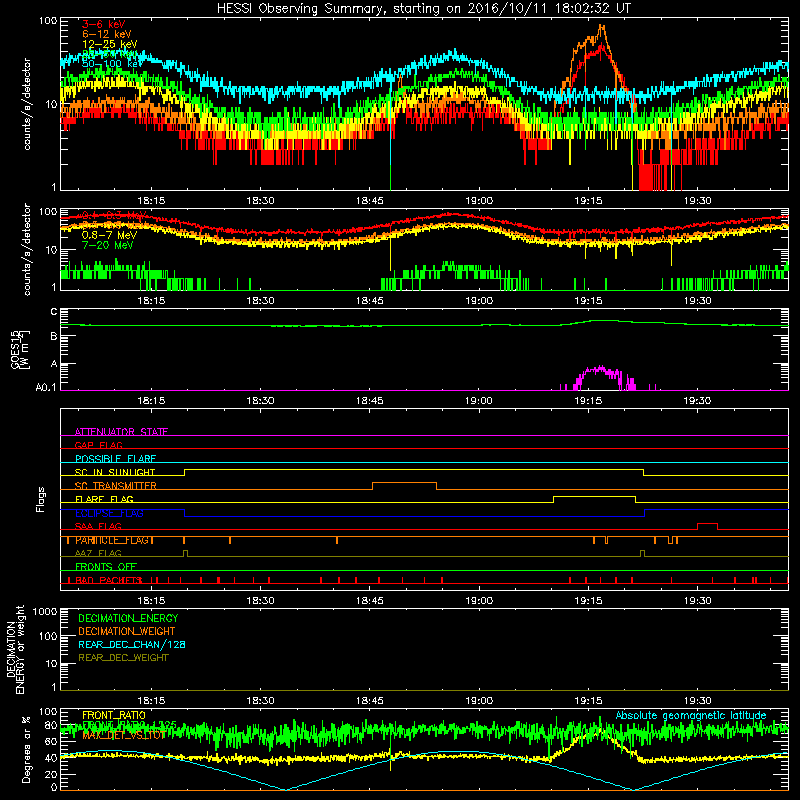Screen dimensions: 800x800
Task: Select the red 3-6 keV legend label
Action: [104, 24]
